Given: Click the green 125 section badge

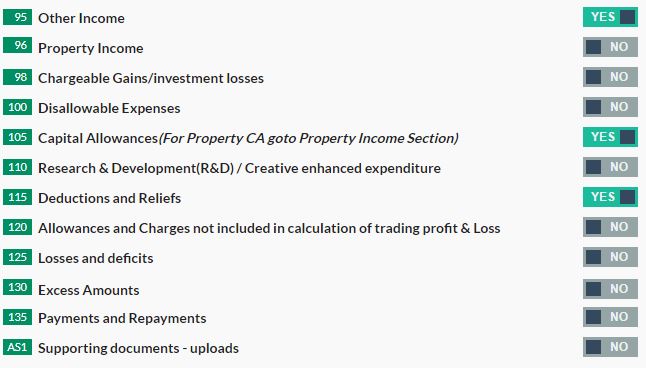Looking at the screenshot, I should (x=17, y=257).
